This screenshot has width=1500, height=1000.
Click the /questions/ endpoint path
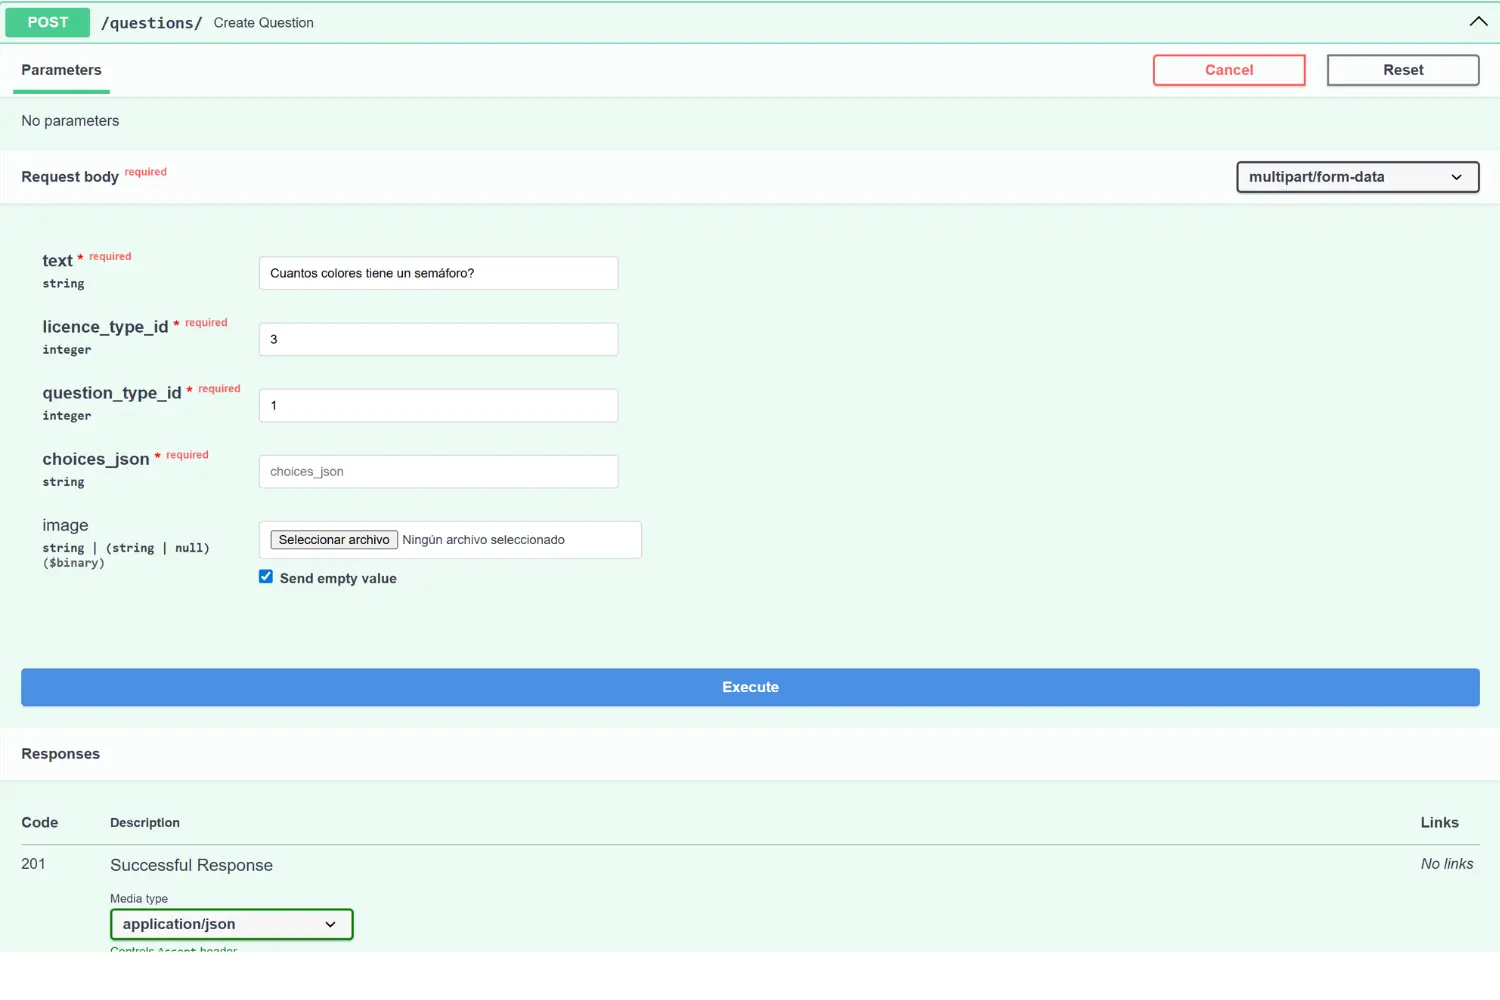pos(151,22)
